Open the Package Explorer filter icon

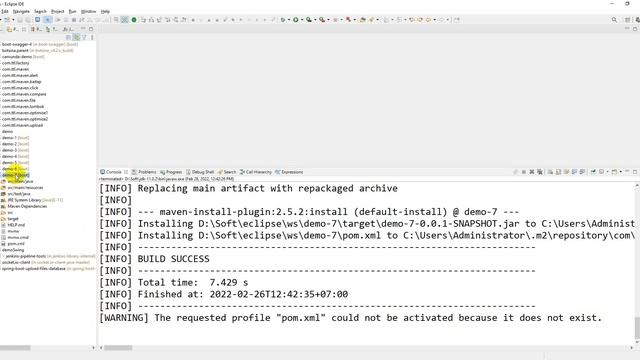pyautogui.click(x=84, y=37)
